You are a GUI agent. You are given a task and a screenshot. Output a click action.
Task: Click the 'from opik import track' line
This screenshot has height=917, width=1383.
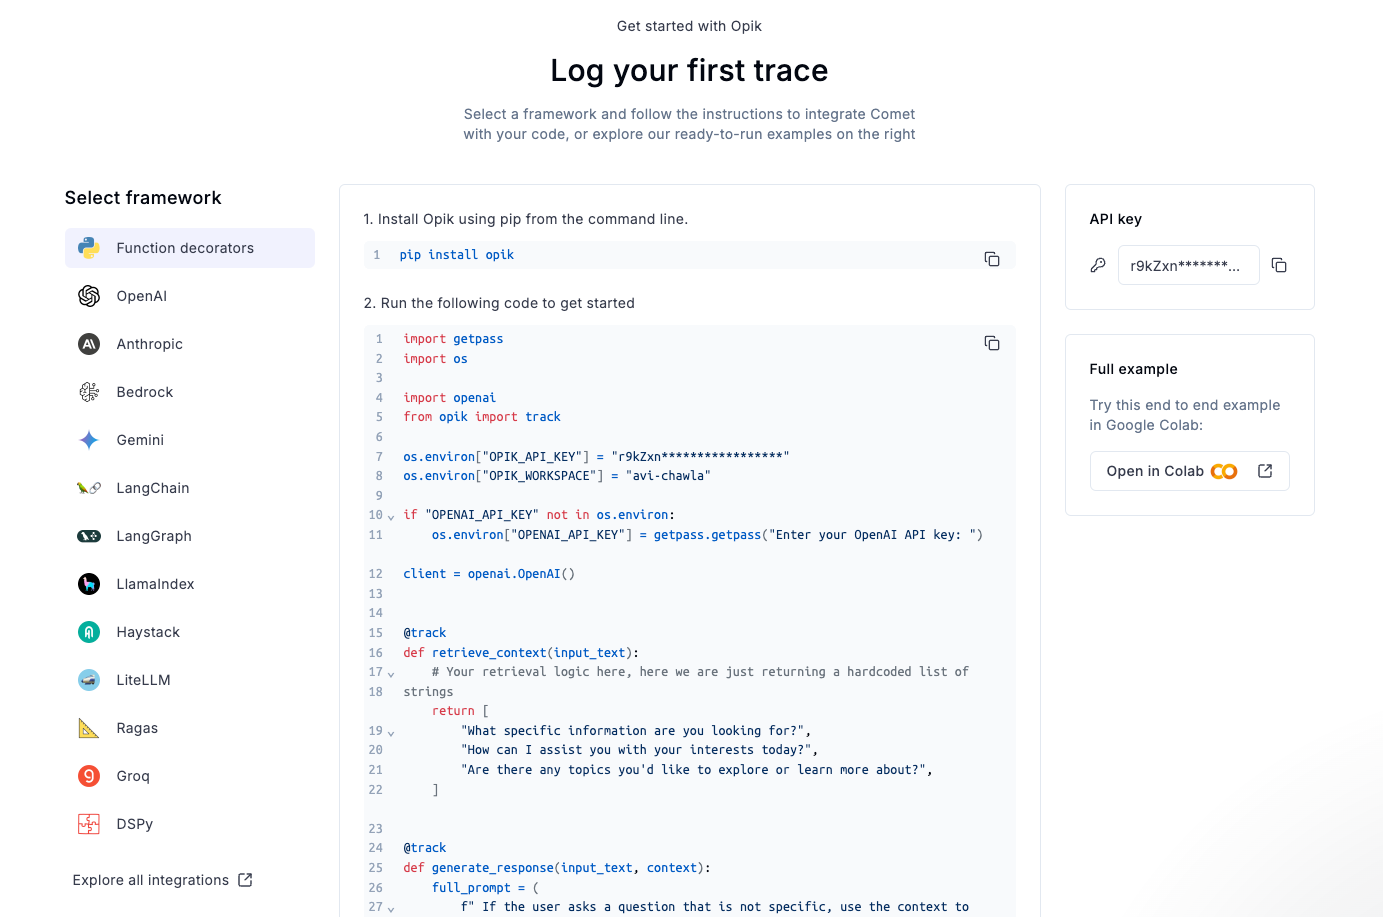[482, 417]
